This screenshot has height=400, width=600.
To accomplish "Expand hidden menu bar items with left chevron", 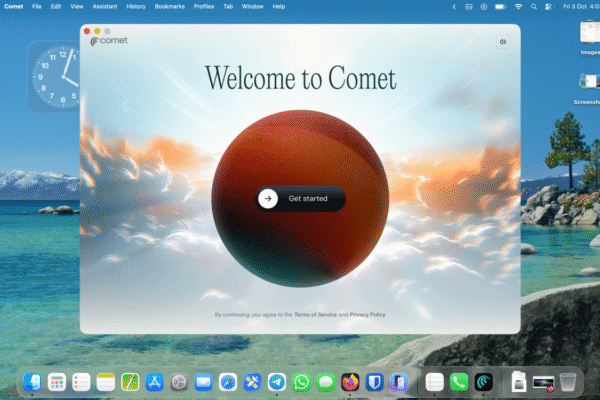I will click(454, 7).
